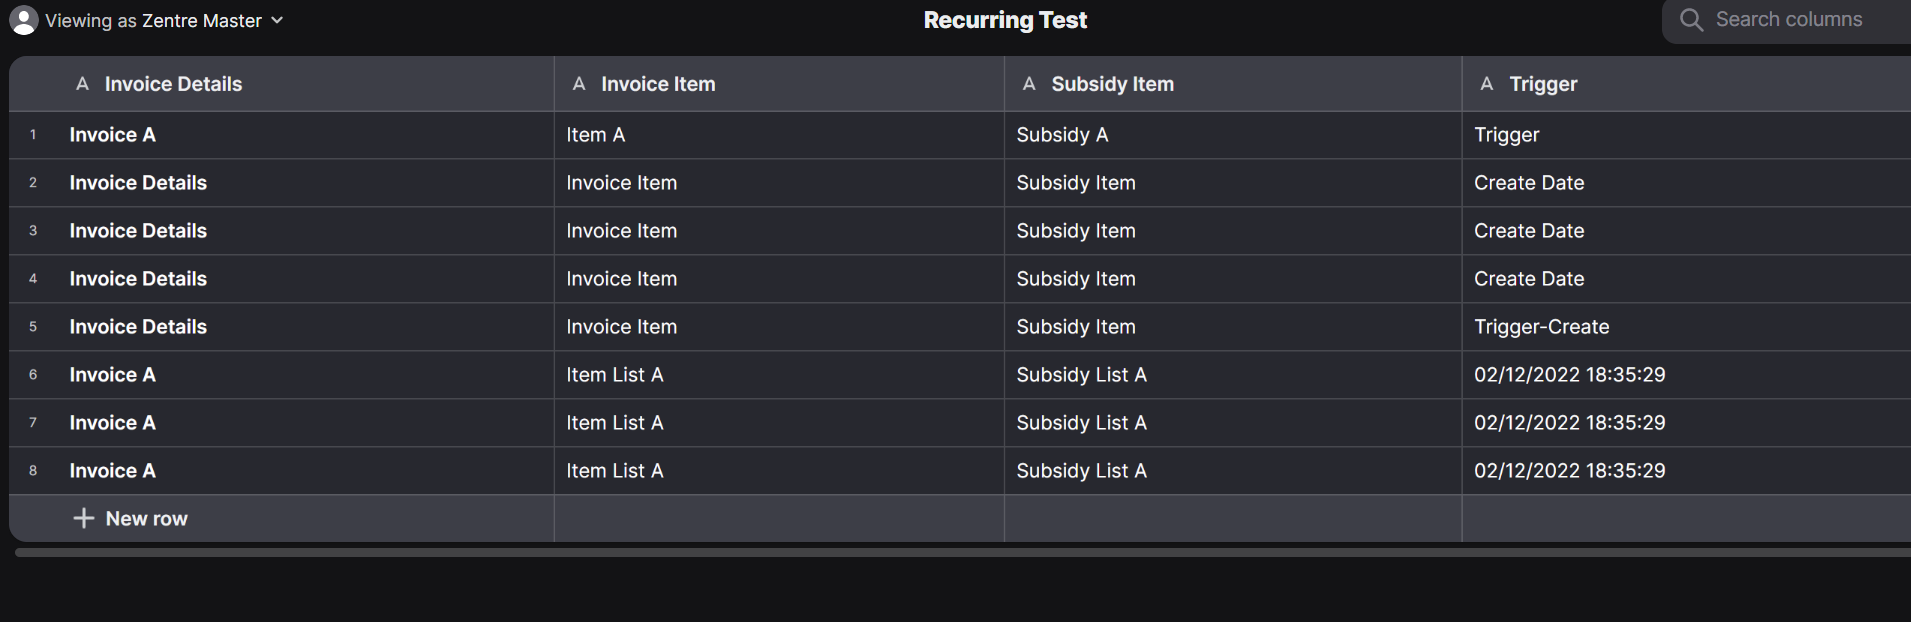Select the Invoice Item column header
This screenshot has width=1911, height=622.
pos(779,84)
